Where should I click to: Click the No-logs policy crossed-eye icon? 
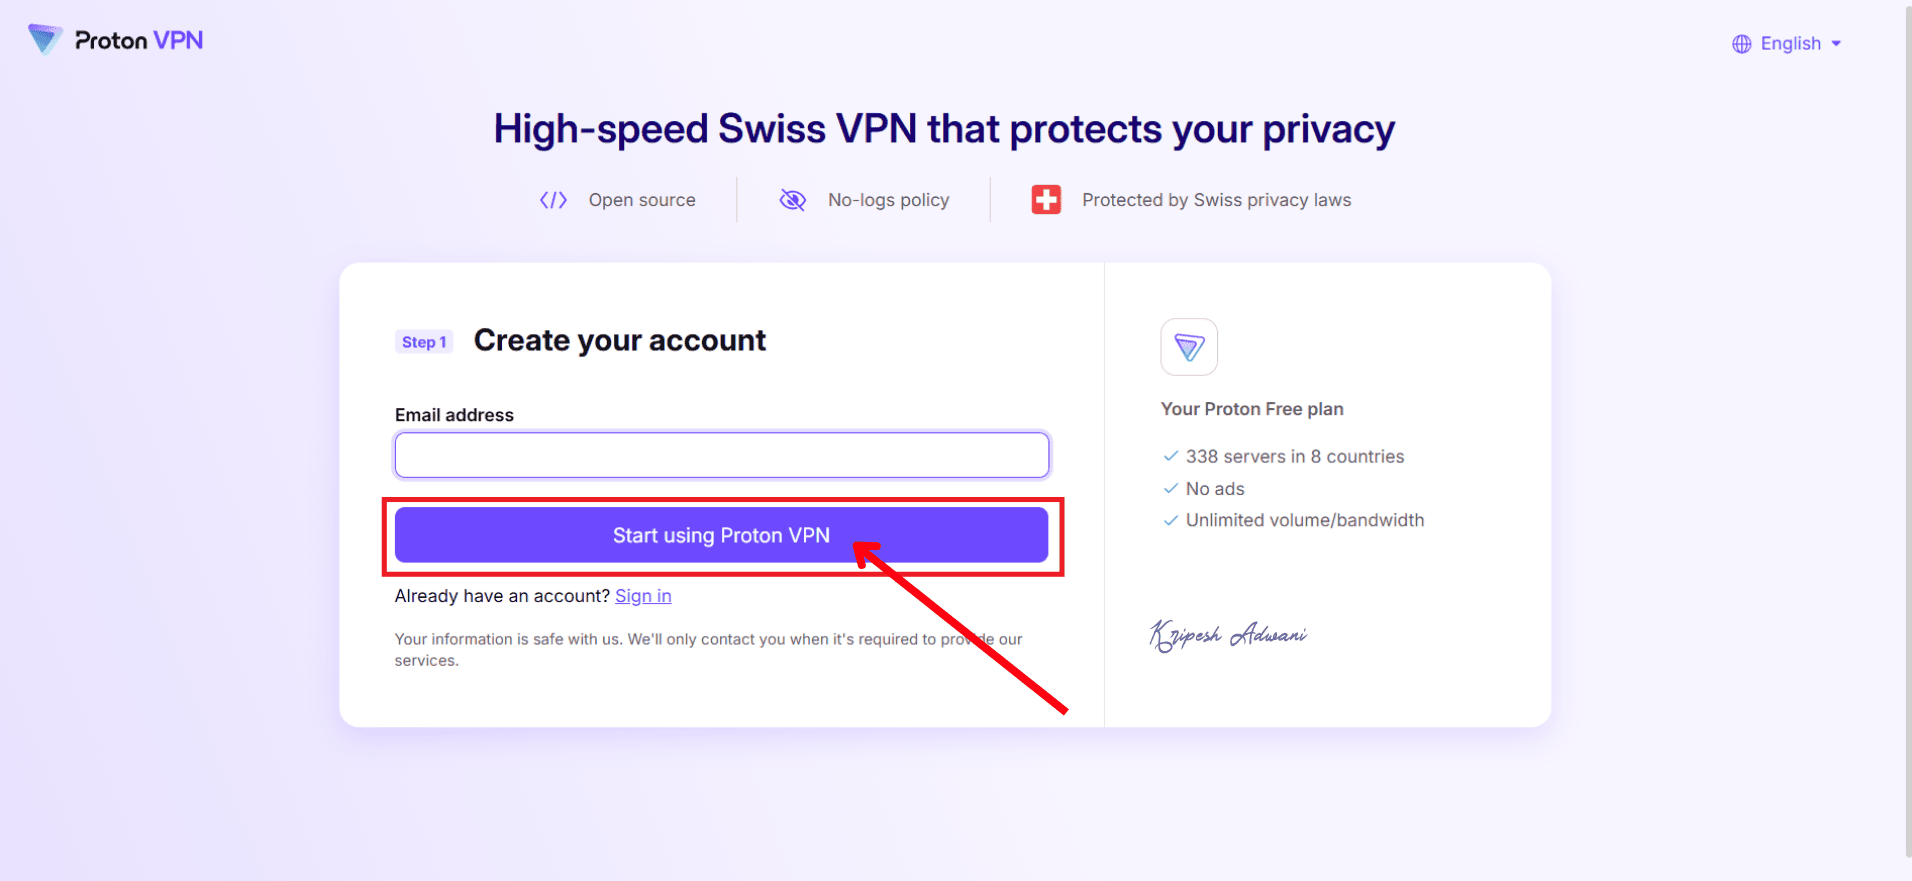click(793, 200)
